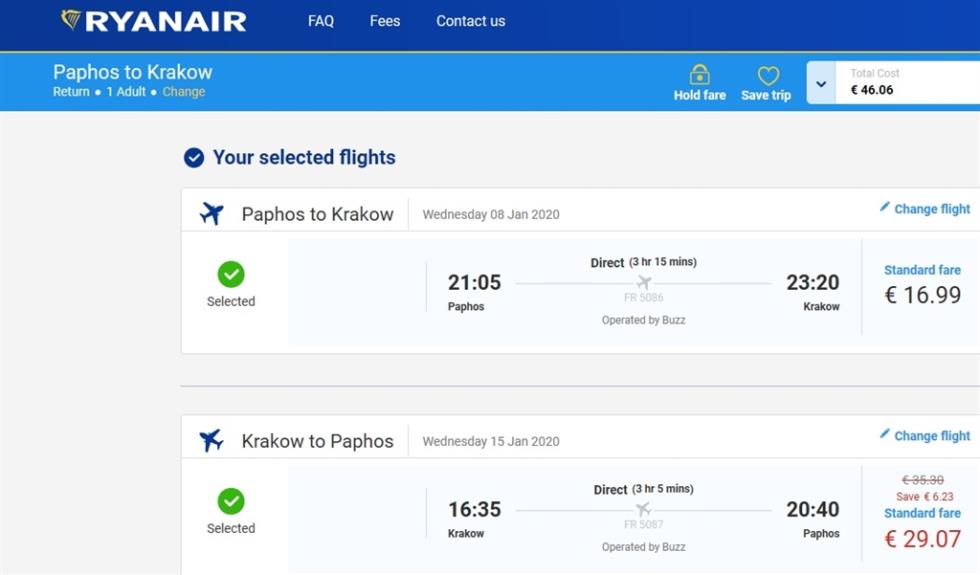
Task: Toggle the green Selected check for Krakow flight
Action: pyautogui.click(x=231, y=501)
